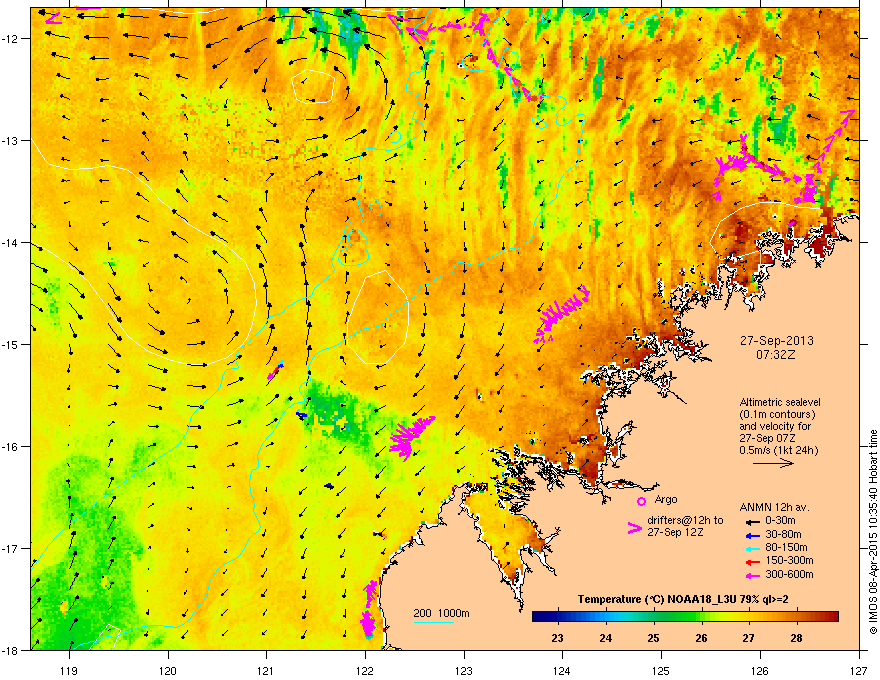Image resolution: width=880 pixels, height=680 pixels.
Task: Click the latitude axis label -15
Action: [x=10, y=344]
